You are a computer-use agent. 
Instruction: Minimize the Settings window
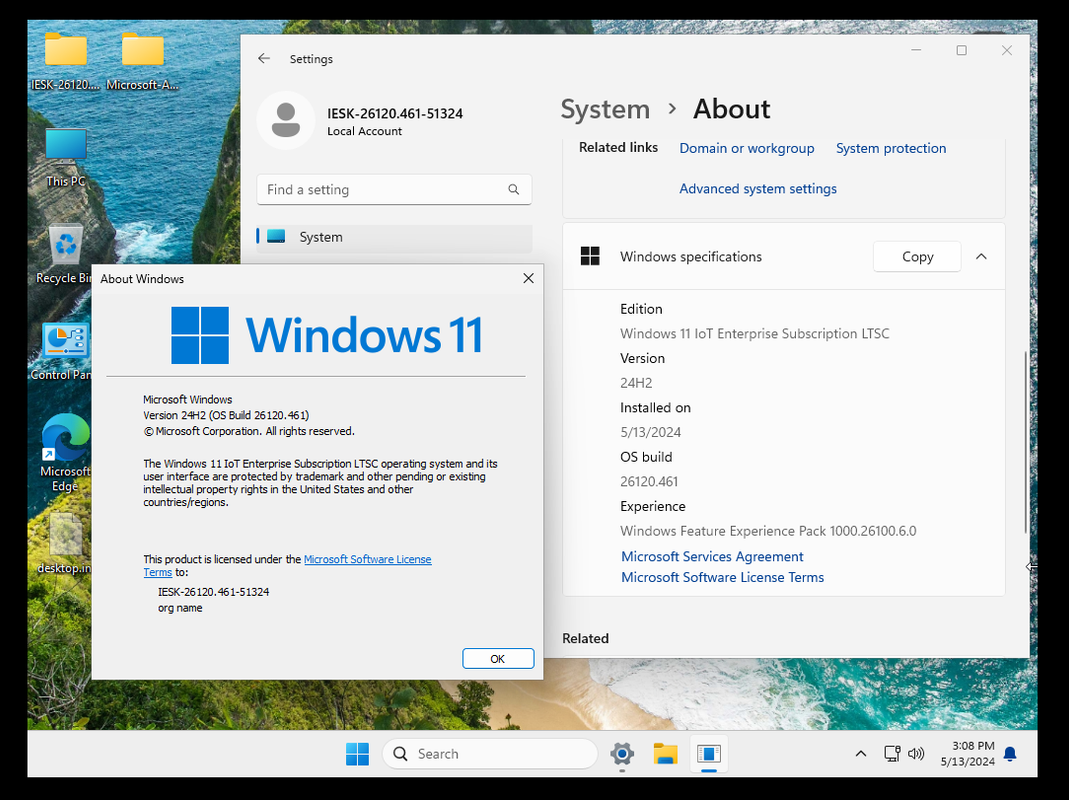click(x=916, y=50)
